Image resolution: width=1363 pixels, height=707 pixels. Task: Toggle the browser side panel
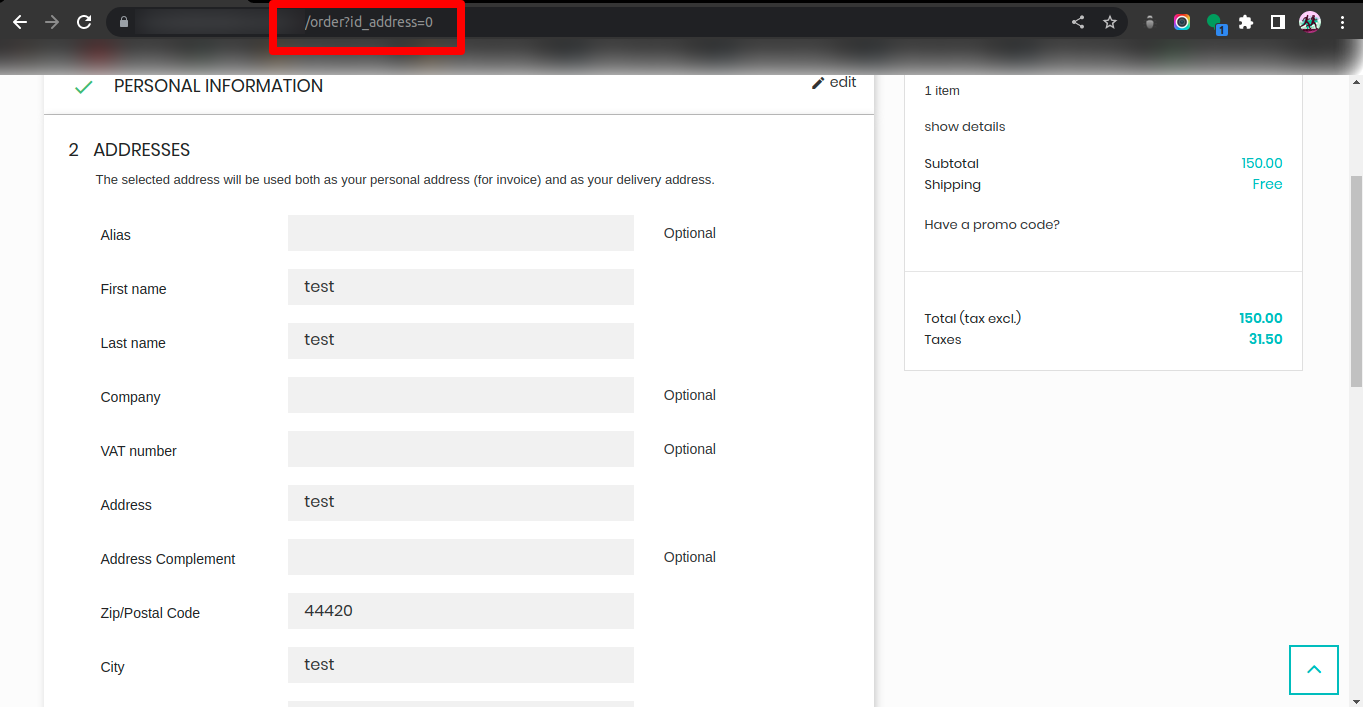[1278, 22]
